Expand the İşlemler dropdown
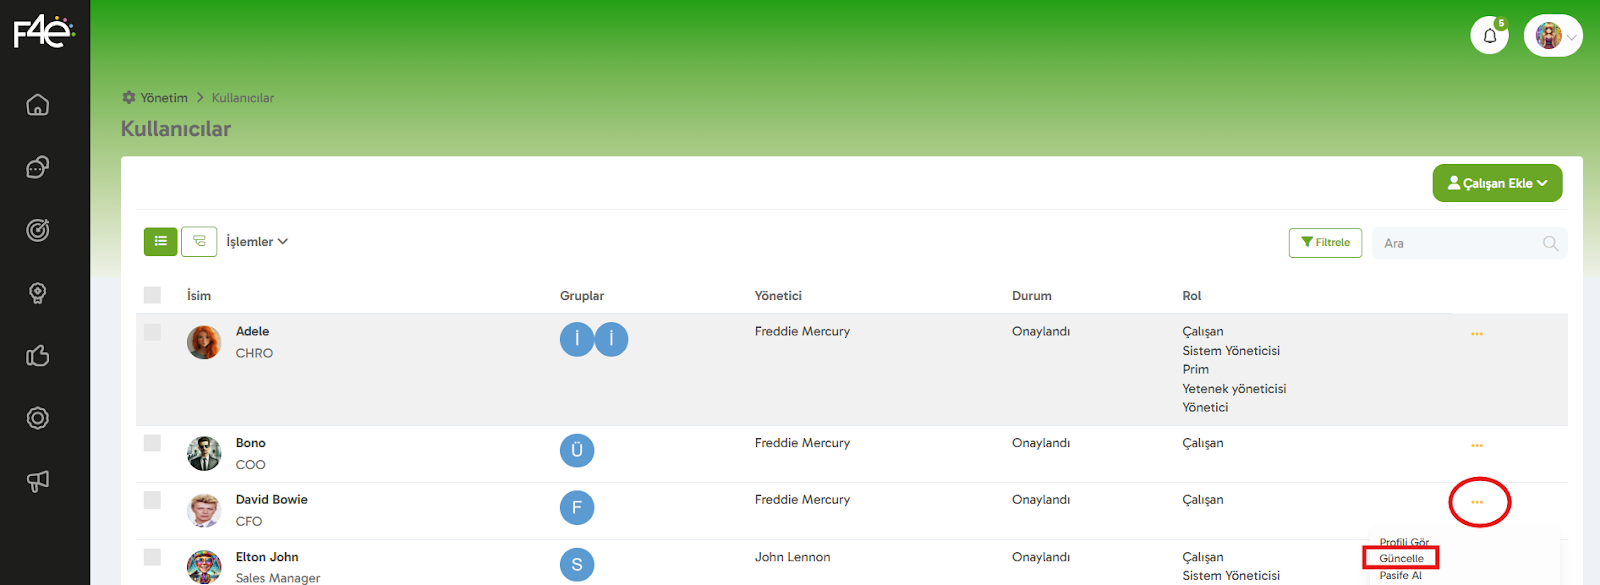1600x585 pixels. 257,242
